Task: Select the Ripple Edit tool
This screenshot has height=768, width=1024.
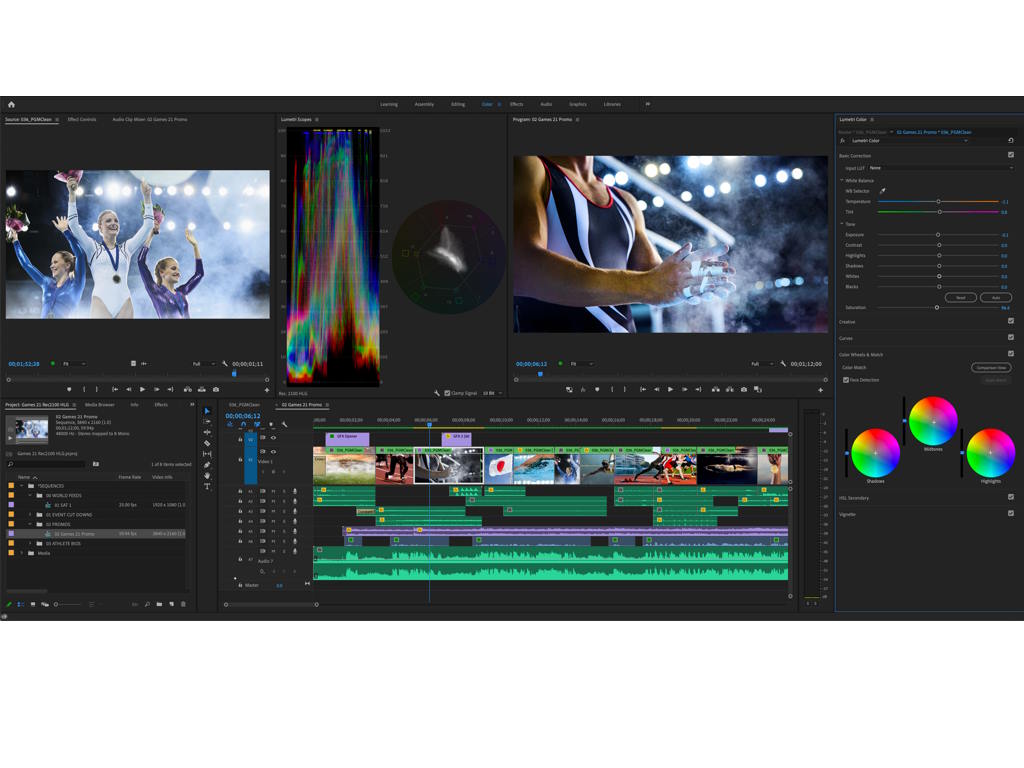Action: click(207, 432)
